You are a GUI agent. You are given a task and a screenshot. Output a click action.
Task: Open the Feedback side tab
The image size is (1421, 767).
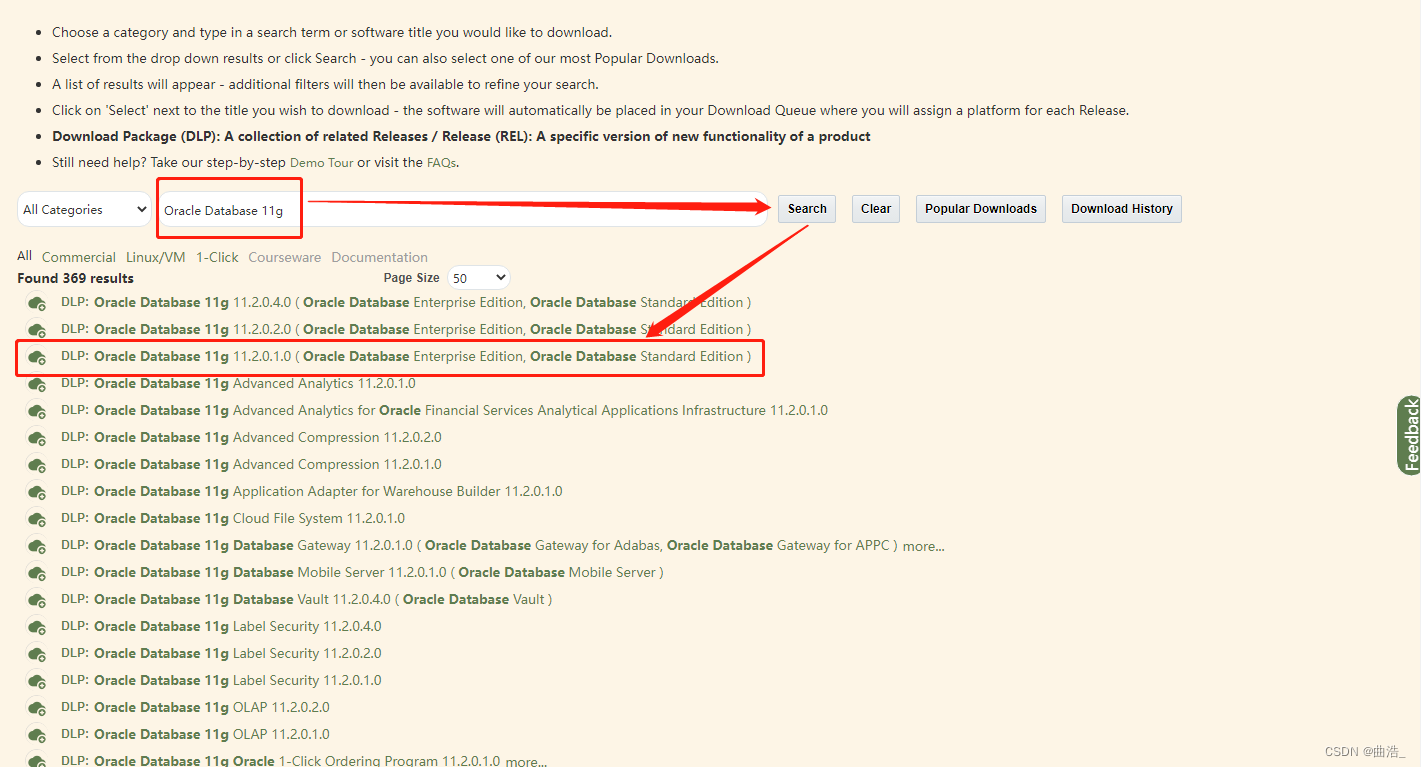point(1410,435)
